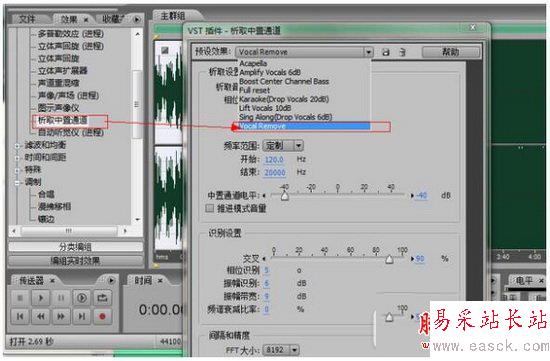Close the 电平 panel tab

click(x=541, y=281)
